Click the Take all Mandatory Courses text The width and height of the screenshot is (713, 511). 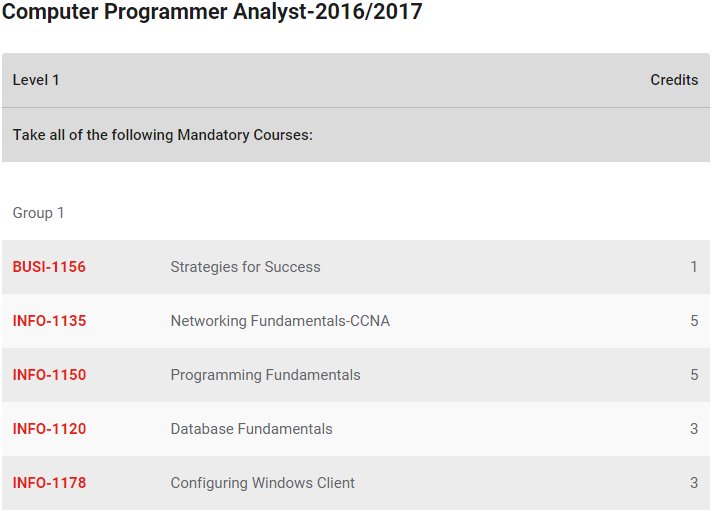(163, 135)
